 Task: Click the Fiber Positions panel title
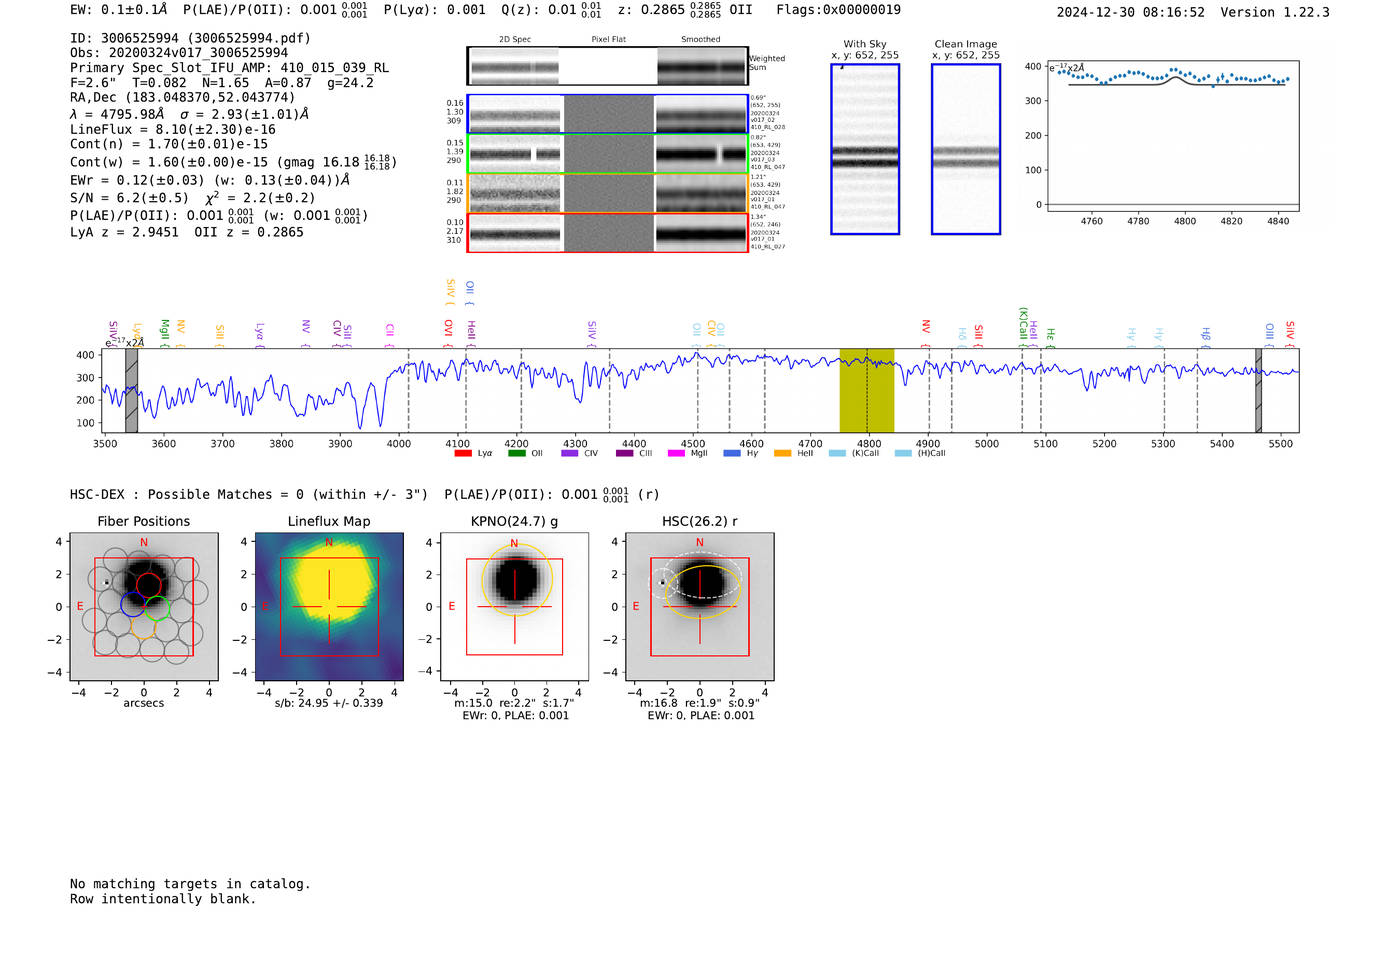(144, 521)
